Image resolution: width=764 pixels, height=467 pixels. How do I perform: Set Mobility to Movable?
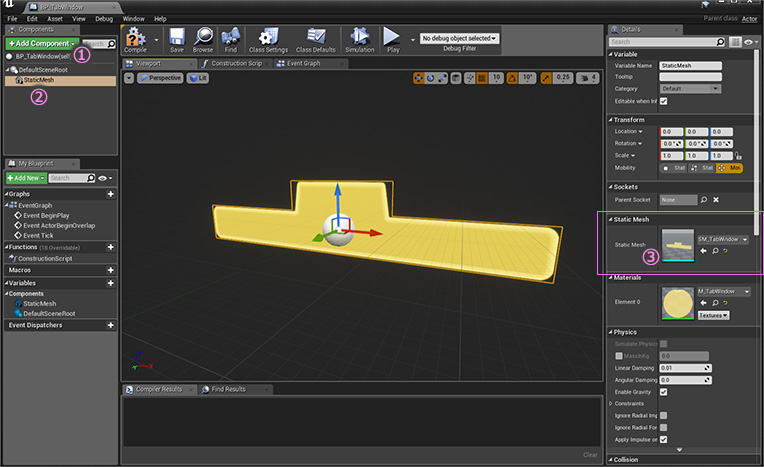tap(729, 168)
